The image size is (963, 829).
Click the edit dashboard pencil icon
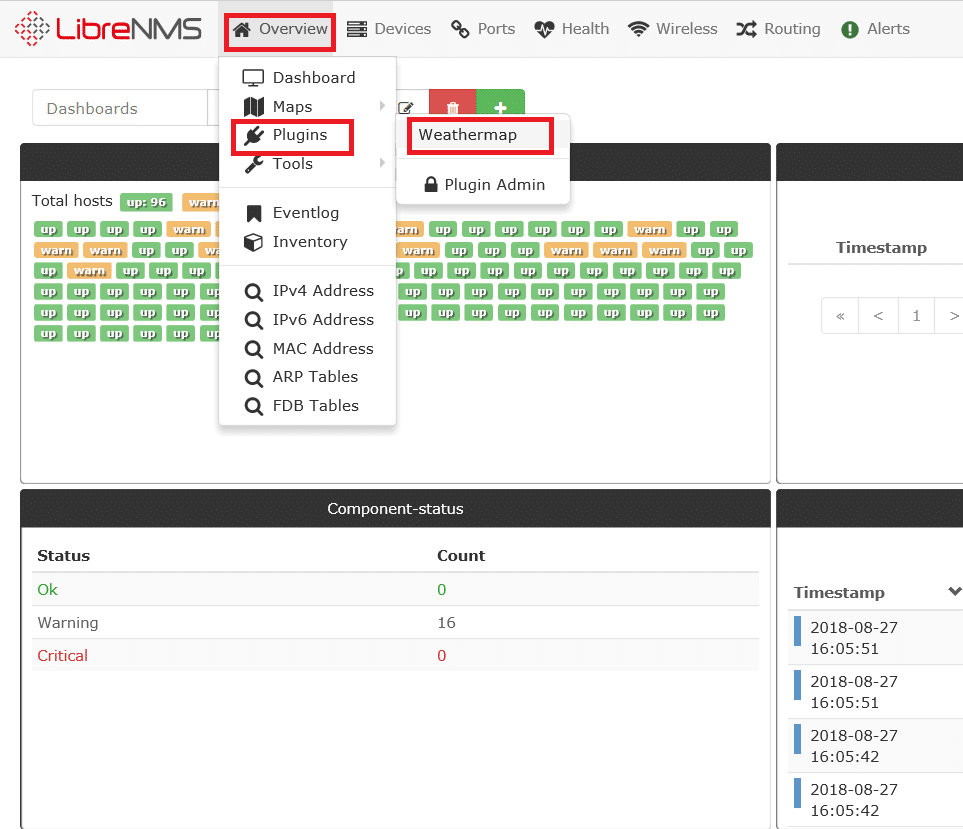point(406,107)
